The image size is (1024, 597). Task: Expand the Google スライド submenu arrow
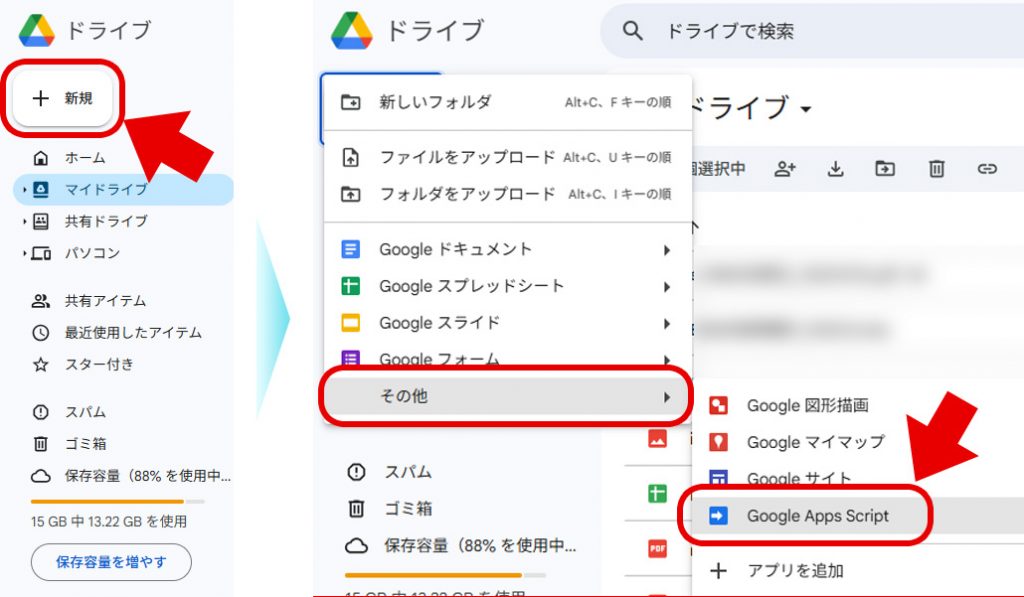coord(667,323)
